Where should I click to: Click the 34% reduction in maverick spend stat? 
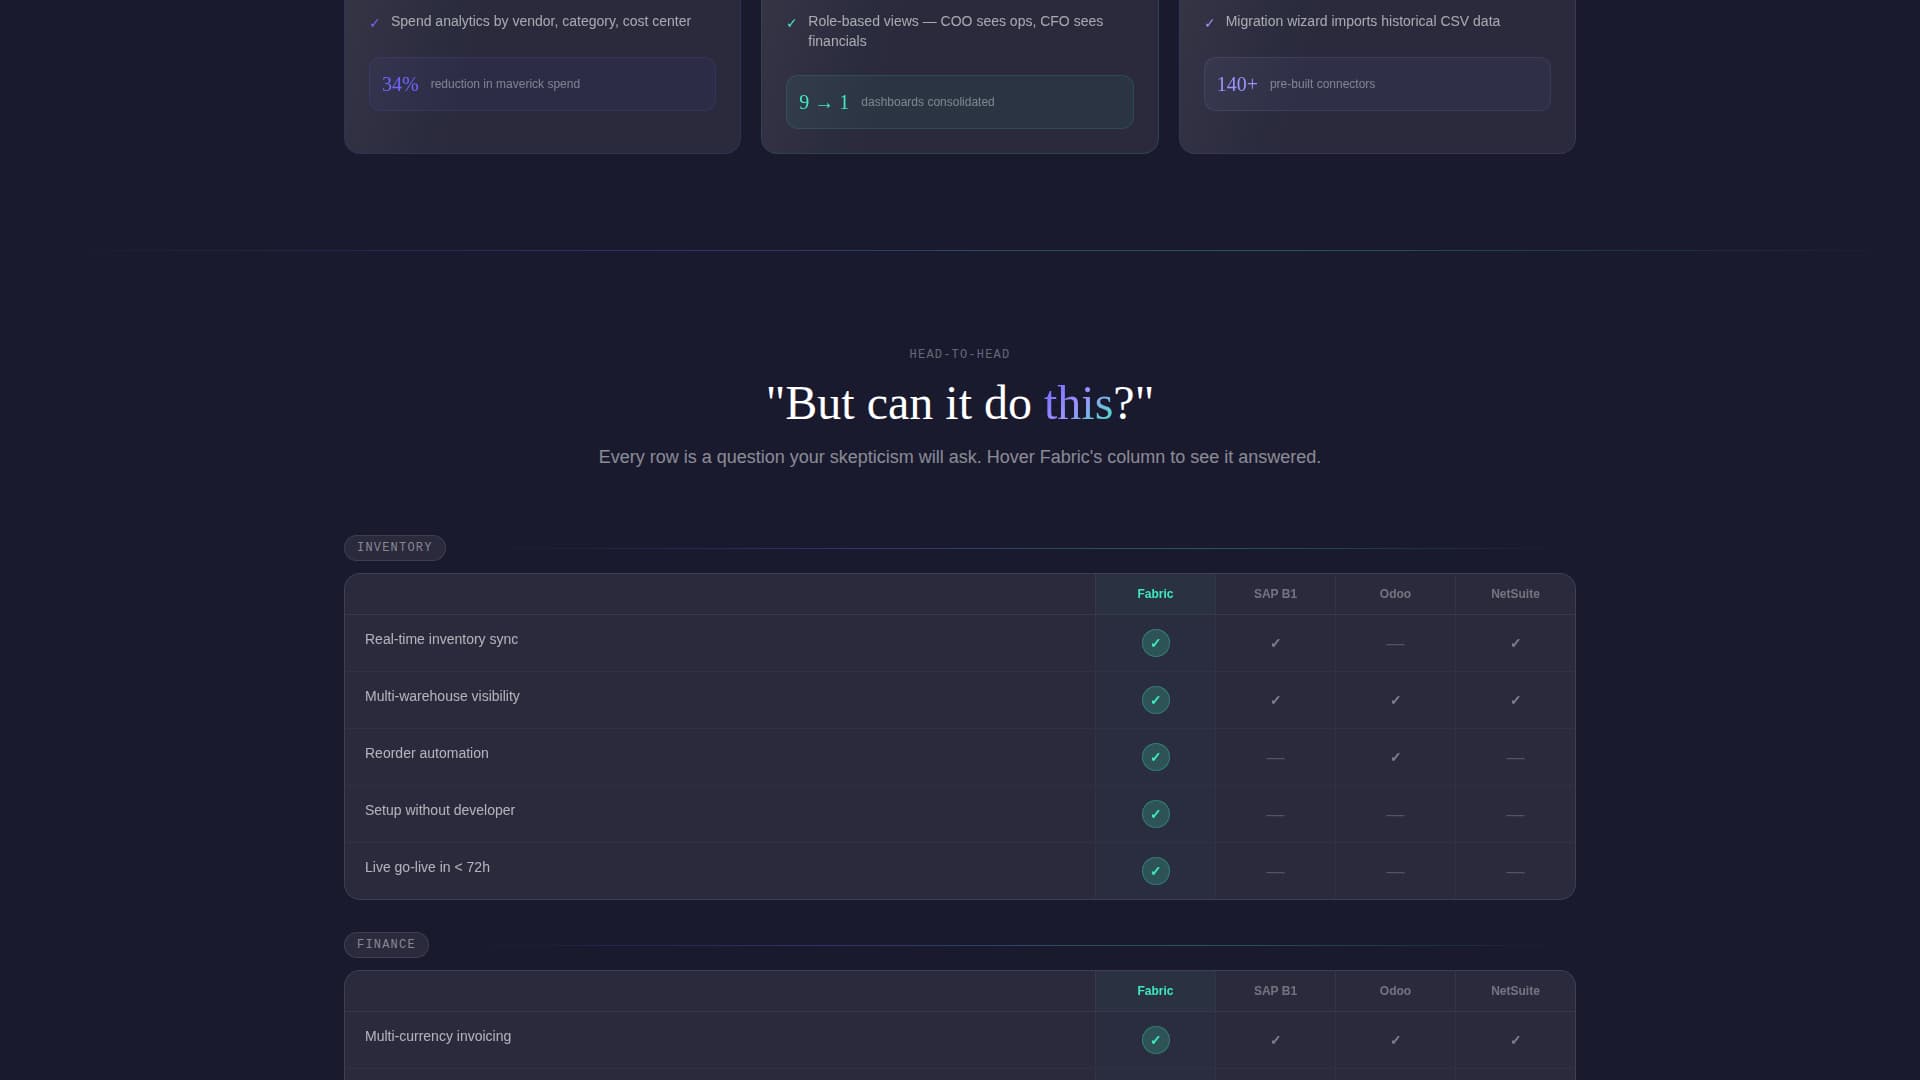pyautogui.click(x=542, y=84)
